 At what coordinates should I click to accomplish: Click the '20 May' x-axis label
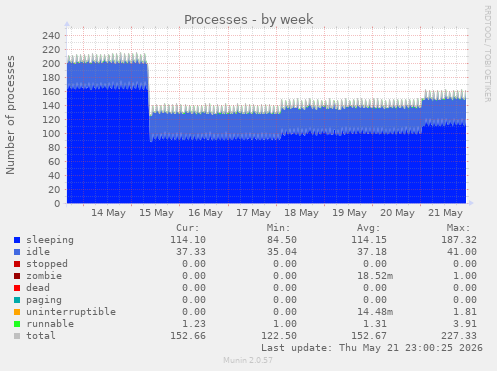coord(397,213)
